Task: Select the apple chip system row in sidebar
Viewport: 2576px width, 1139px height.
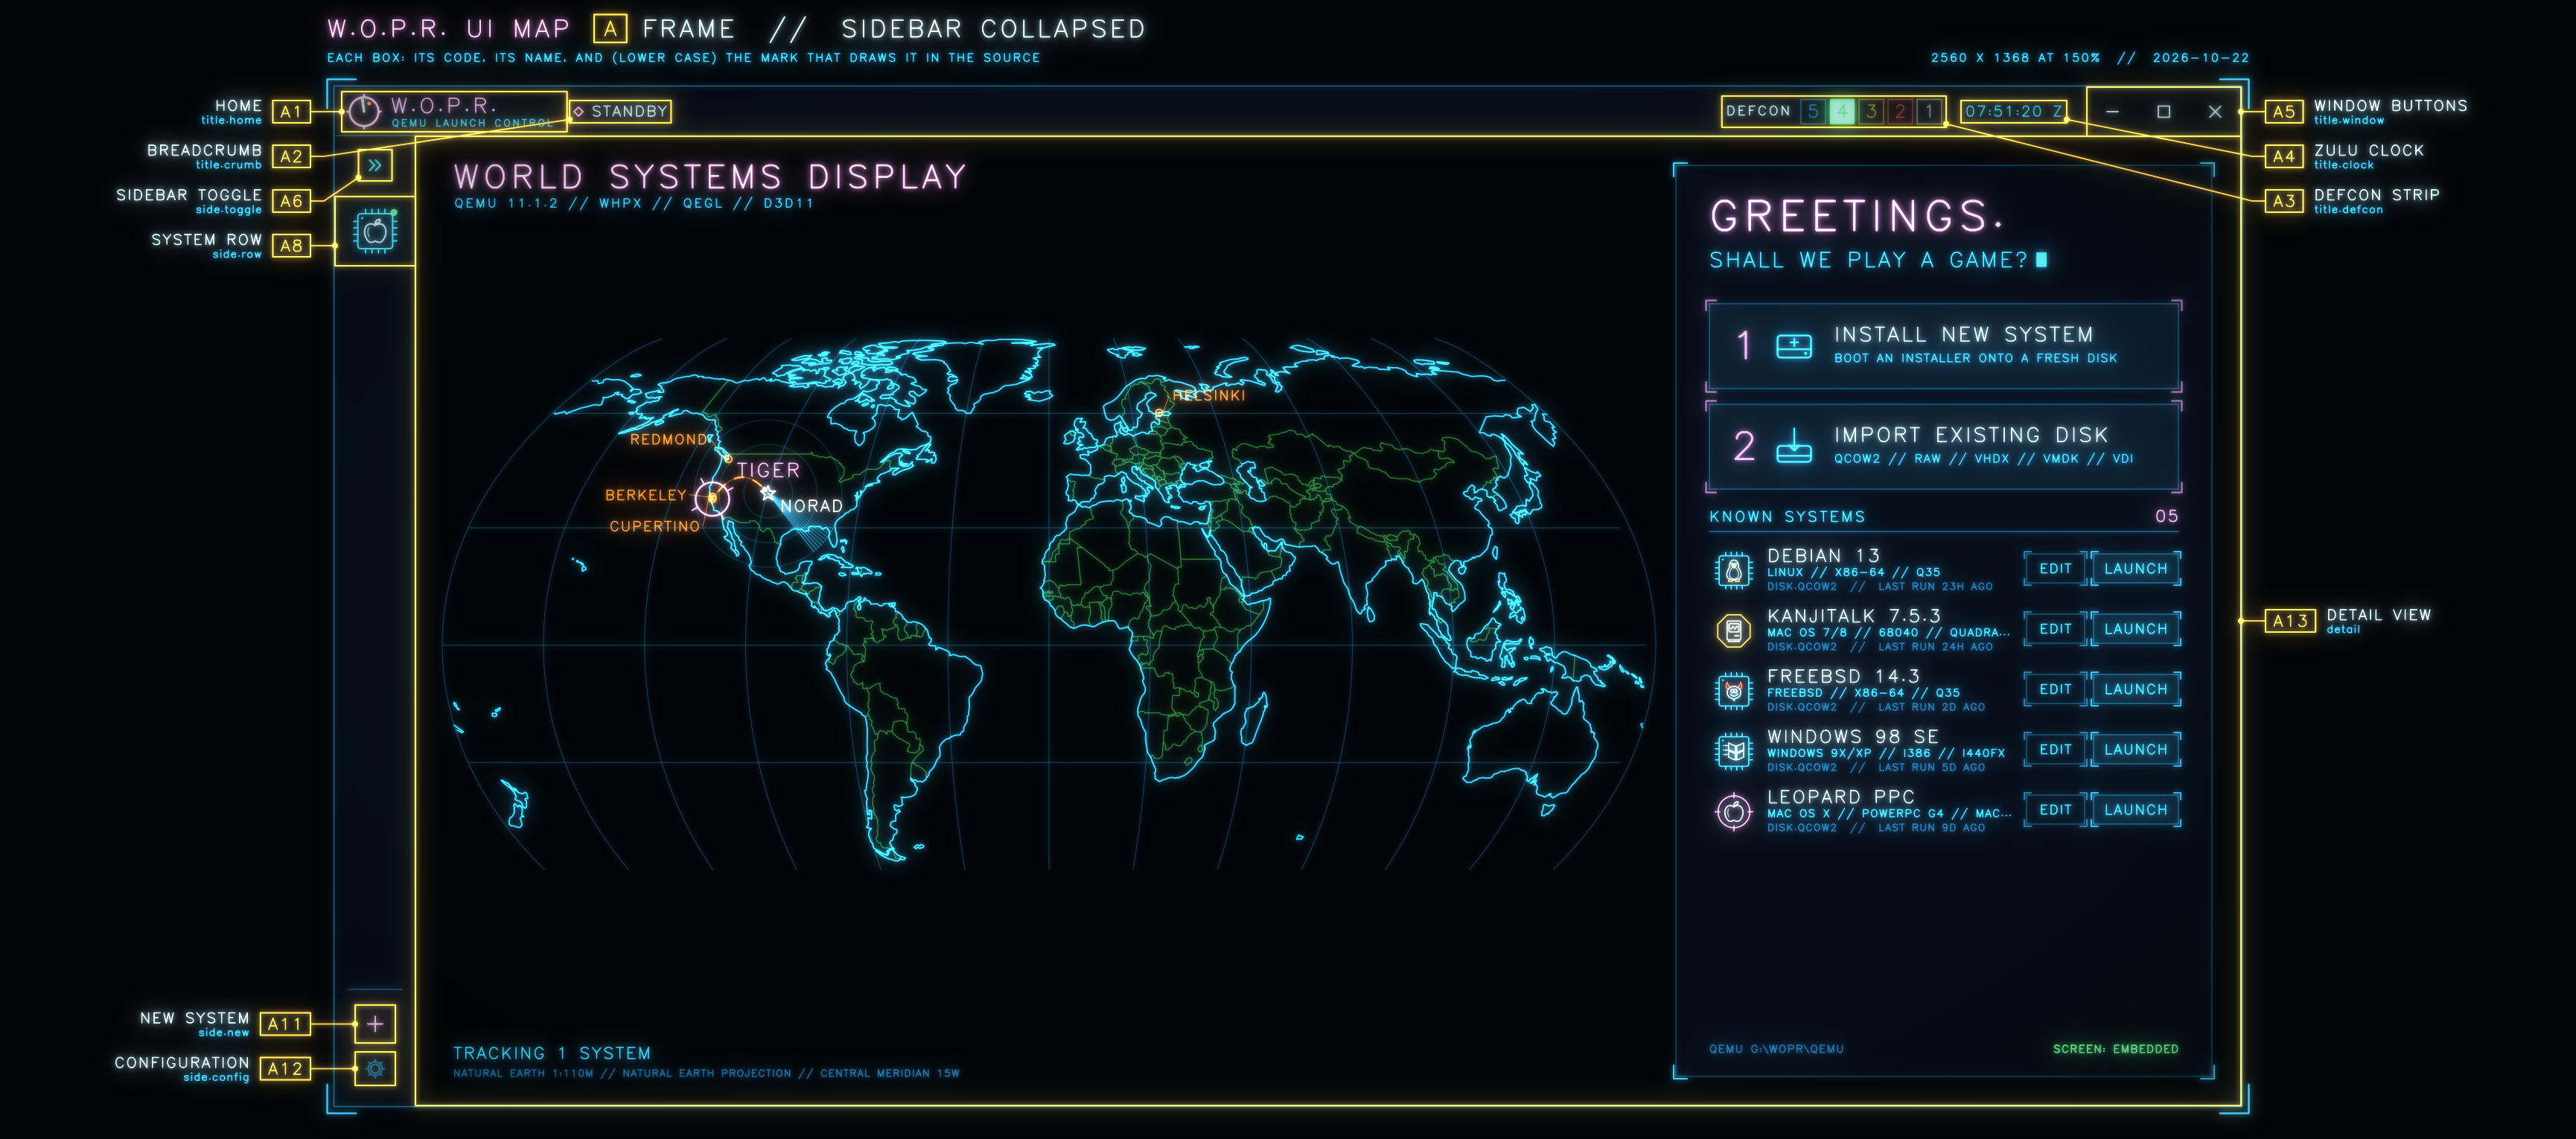Action: click(375, 232)
